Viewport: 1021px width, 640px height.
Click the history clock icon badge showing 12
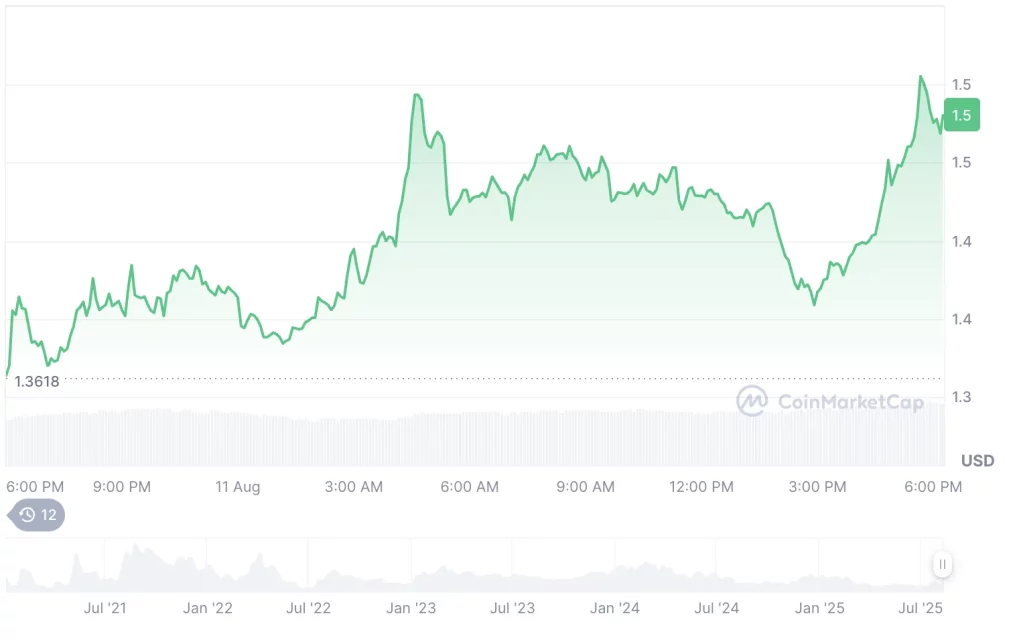pos(37,515)
